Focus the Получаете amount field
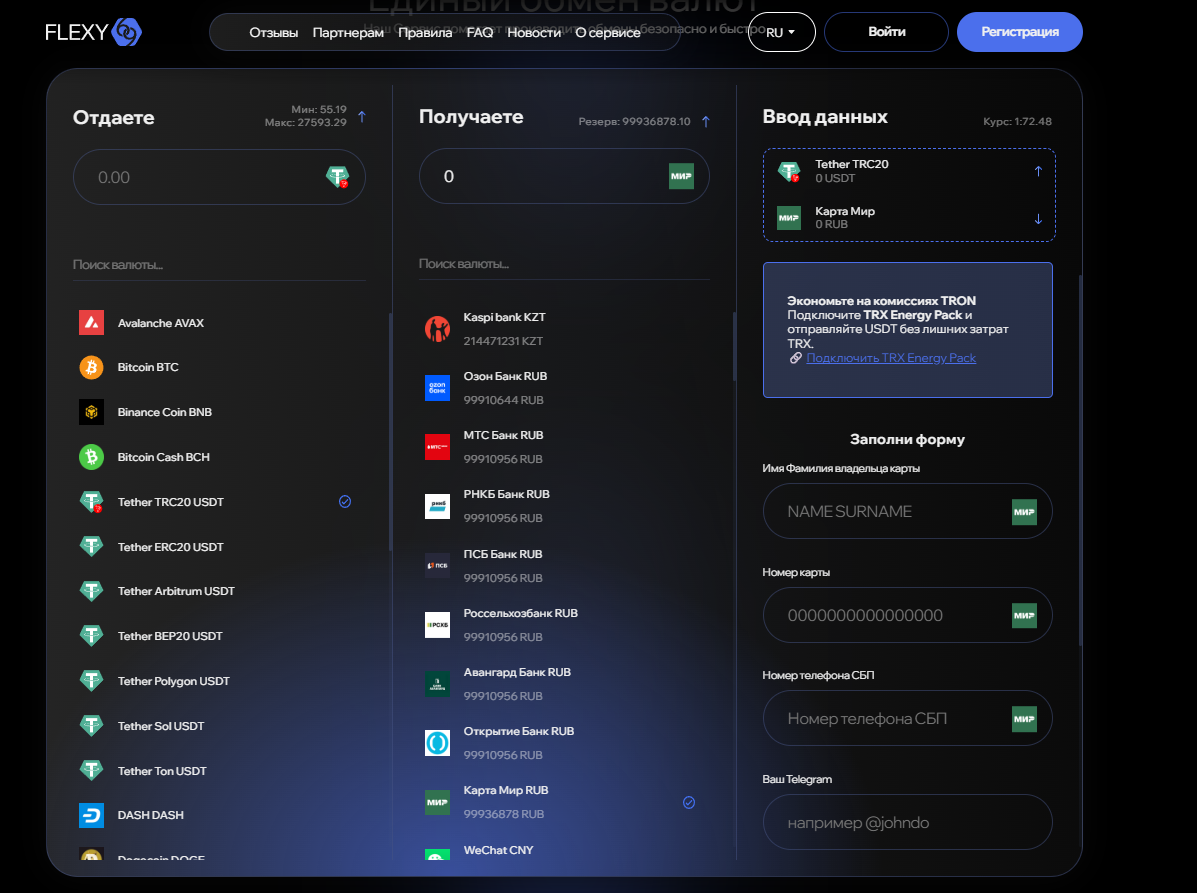Viewport: 1197px width, 893px height. pyautogui.click(x=564, y=176)
